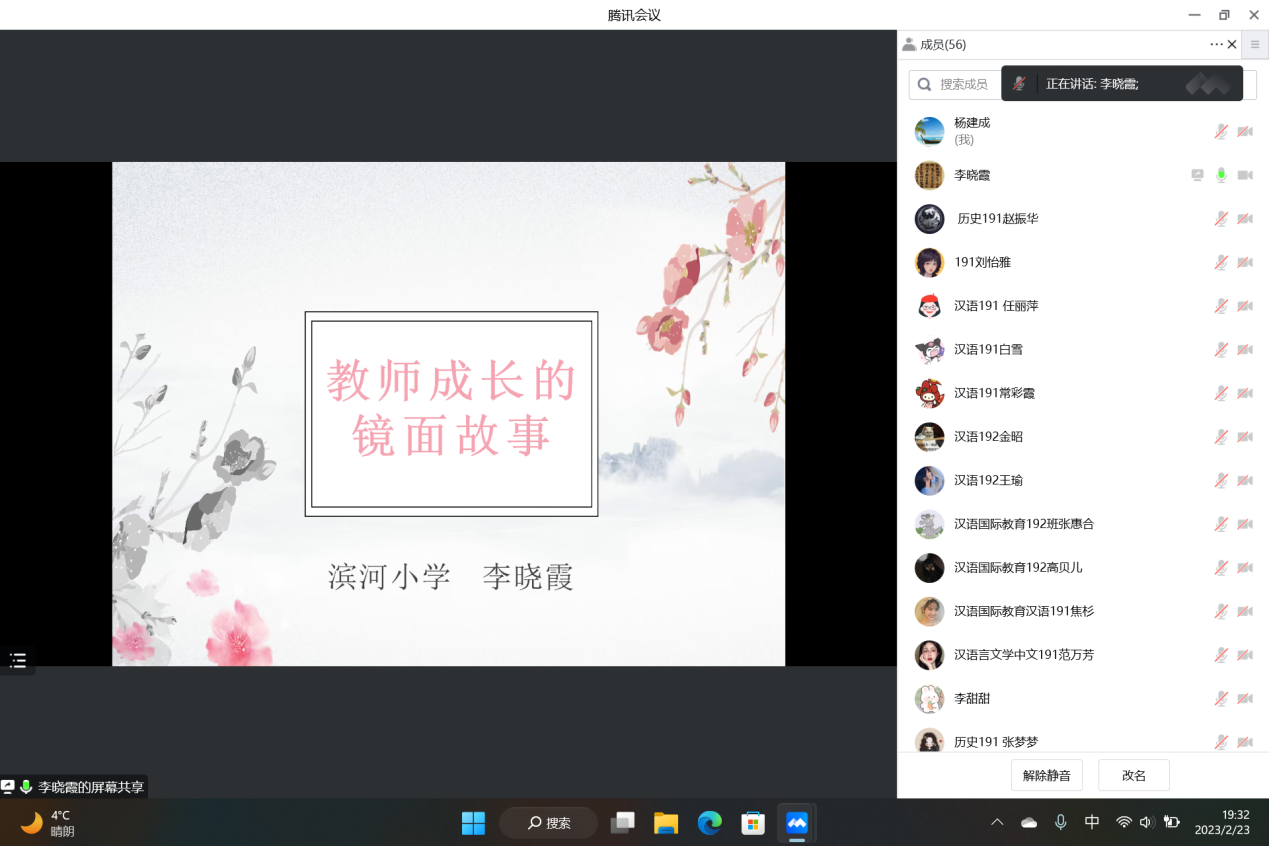1269x846 pixels.
Task: Click the 改名 button
Action: (x=1133, y=775)
